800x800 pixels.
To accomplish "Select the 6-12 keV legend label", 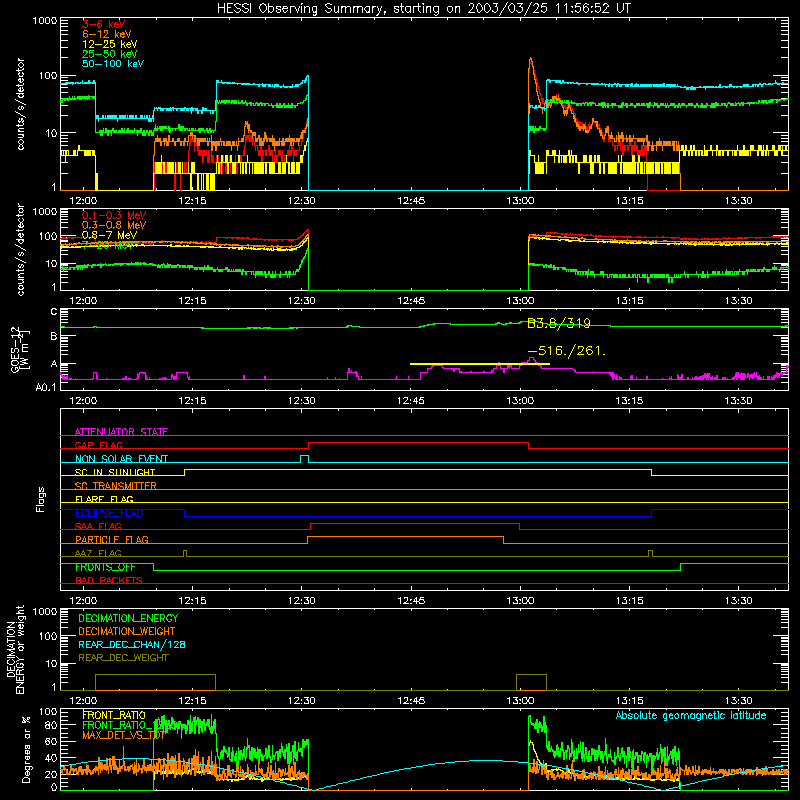I will [107, 34].
